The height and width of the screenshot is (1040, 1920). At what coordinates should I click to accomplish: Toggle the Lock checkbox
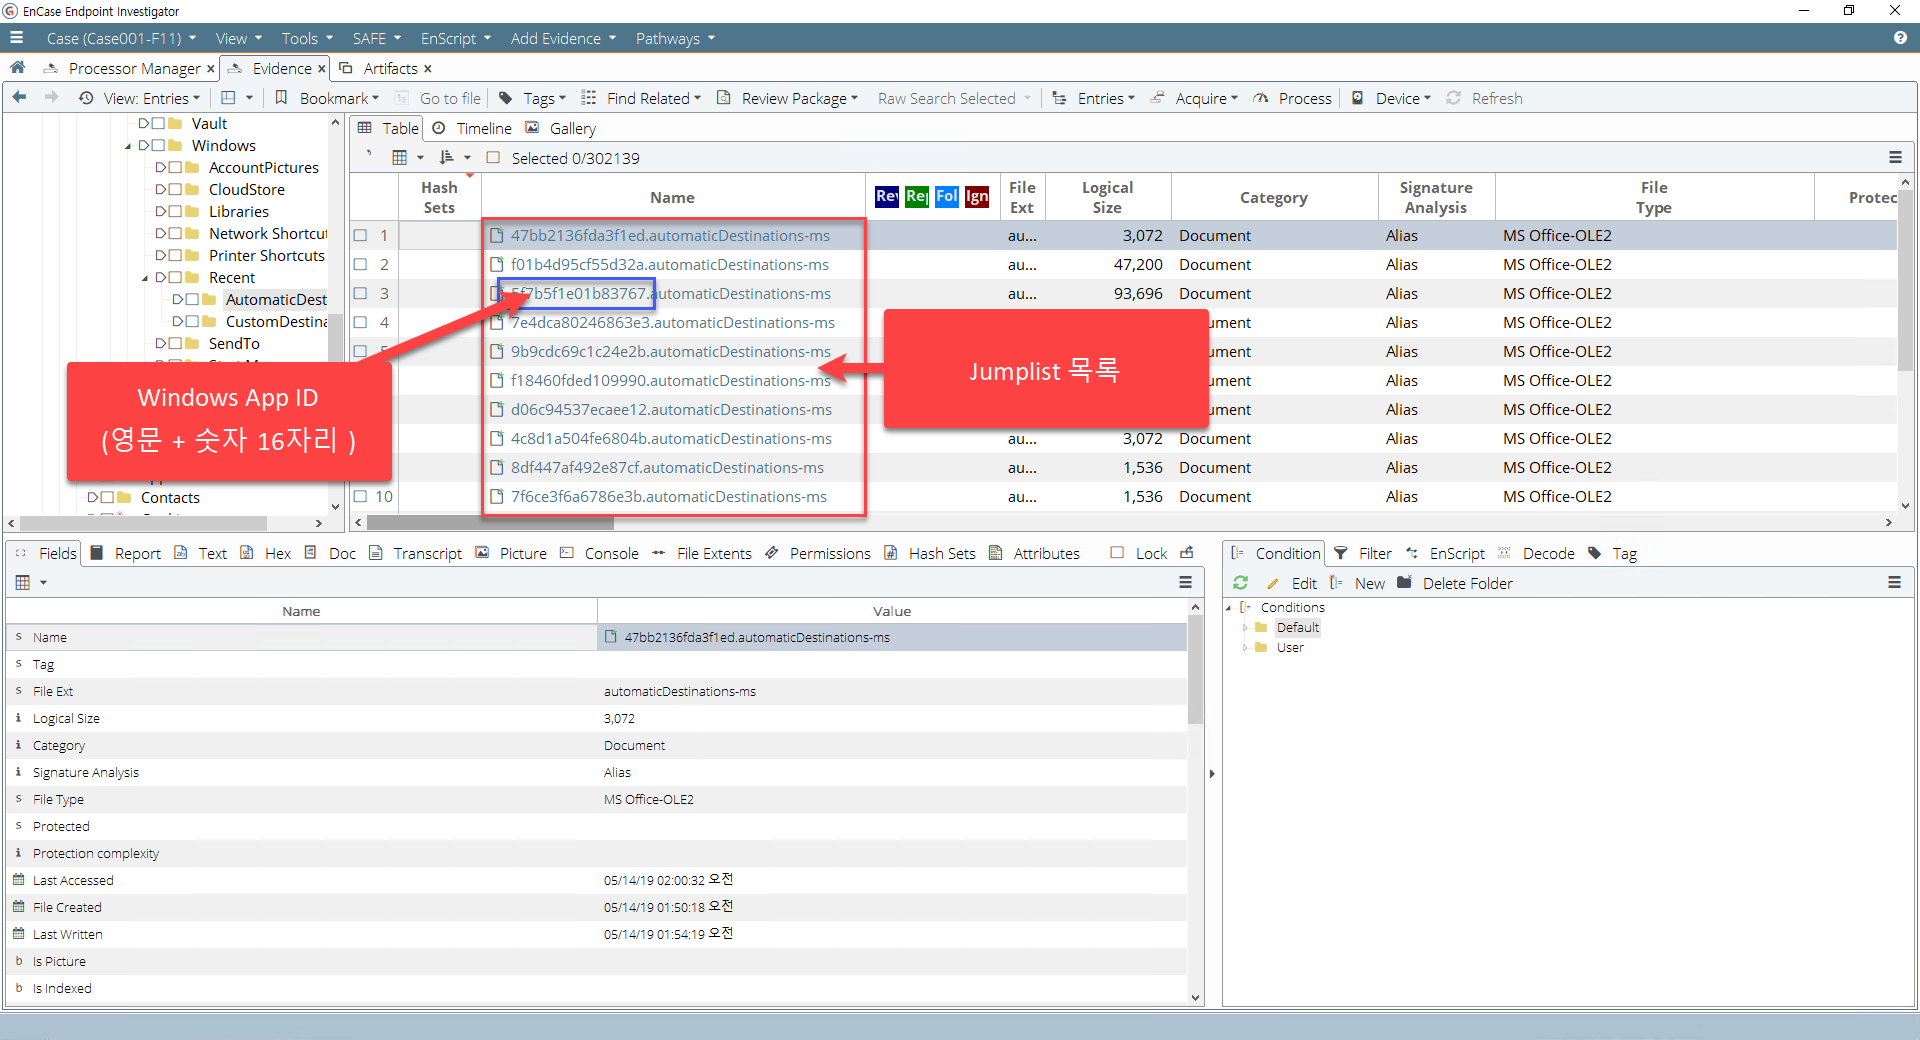point(1117,553)
